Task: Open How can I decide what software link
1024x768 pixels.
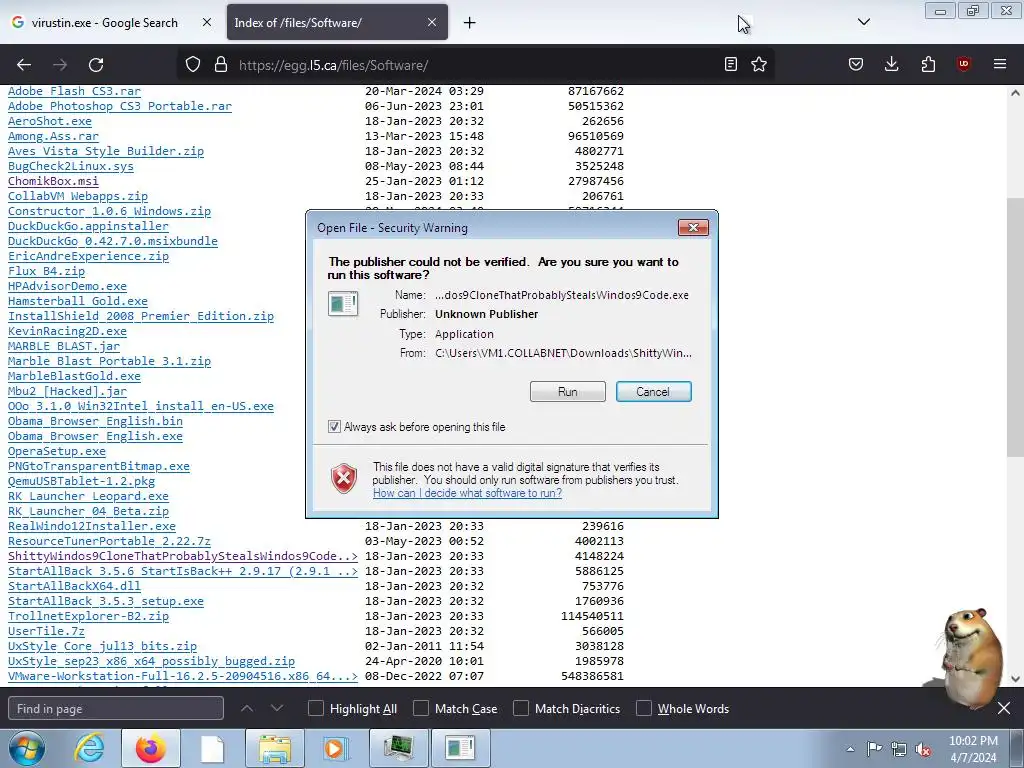Action: coord(467,493)
